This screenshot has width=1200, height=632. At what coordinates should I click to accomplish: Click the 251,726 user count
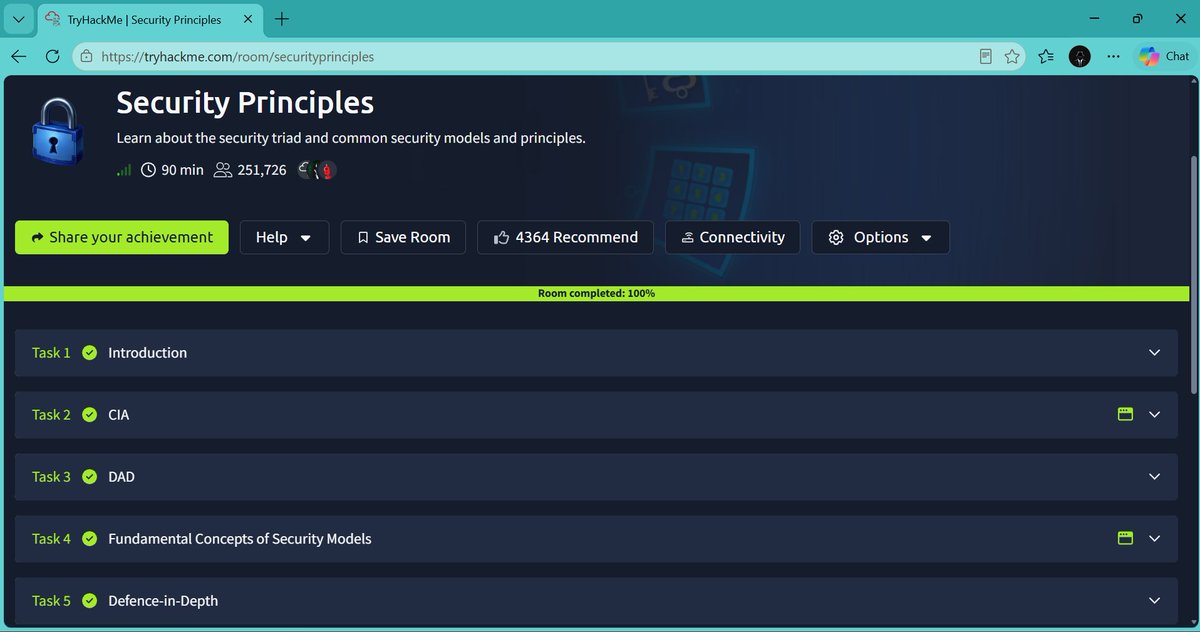click(x=262, y=170)
